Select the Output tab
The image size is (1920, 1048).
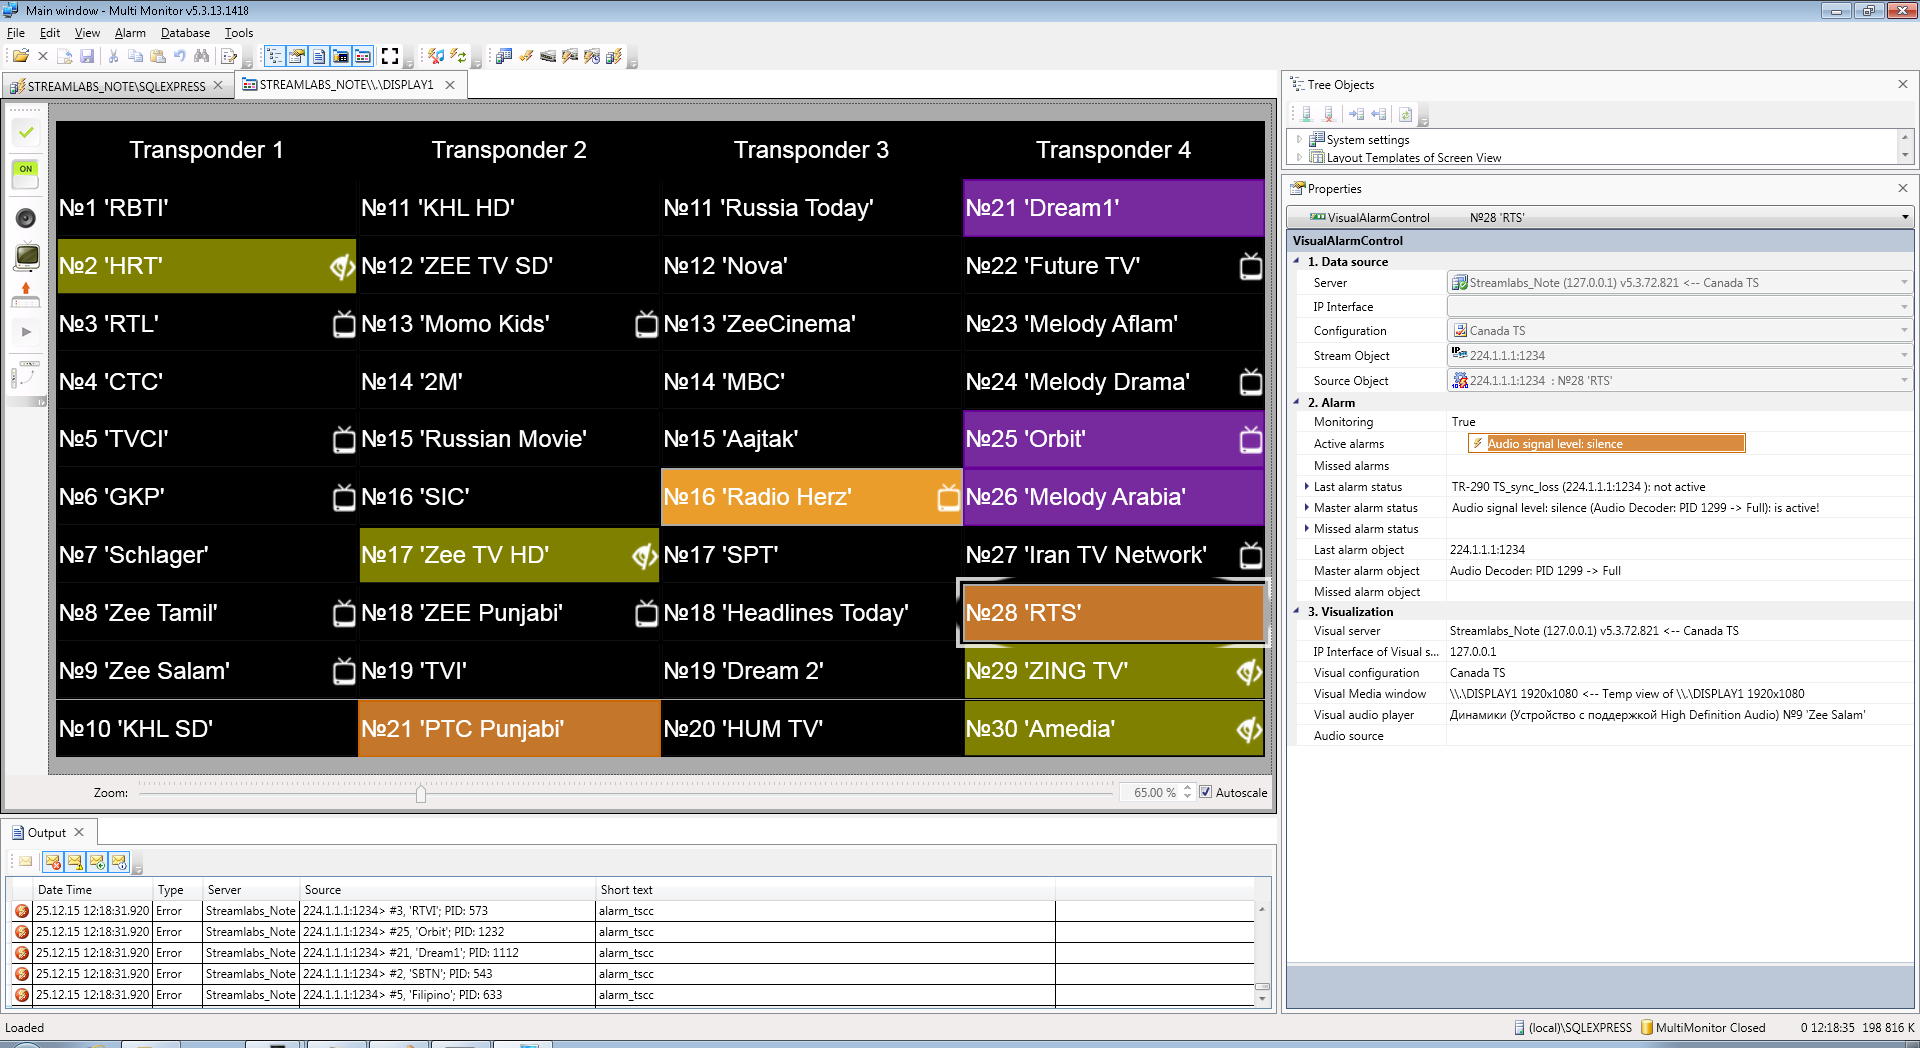tap(47, 832)
